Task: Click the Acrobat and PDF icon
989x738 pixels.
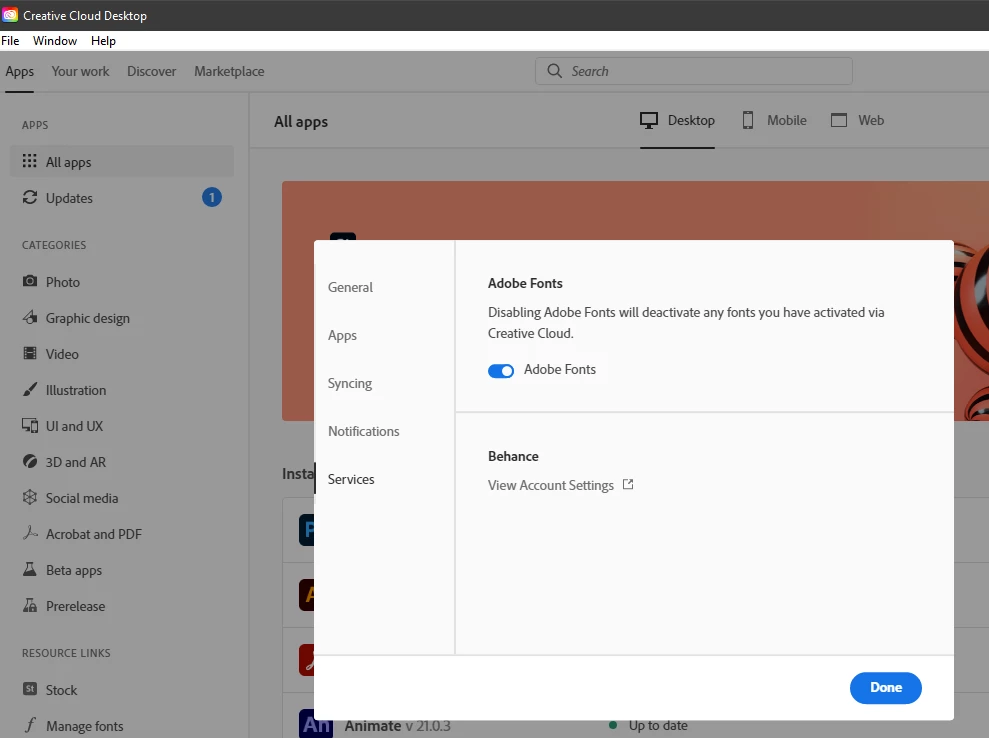Action: [x=30, y=533]
